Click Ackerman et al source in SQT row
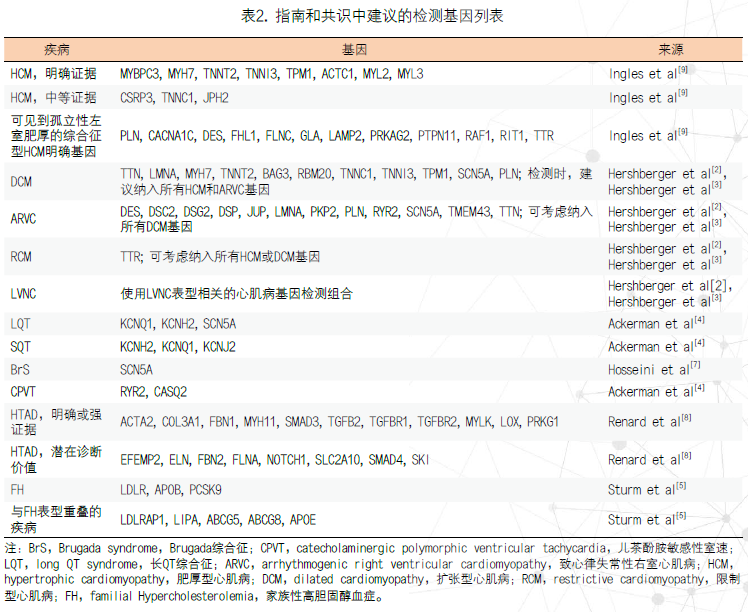 coord(656,346)
